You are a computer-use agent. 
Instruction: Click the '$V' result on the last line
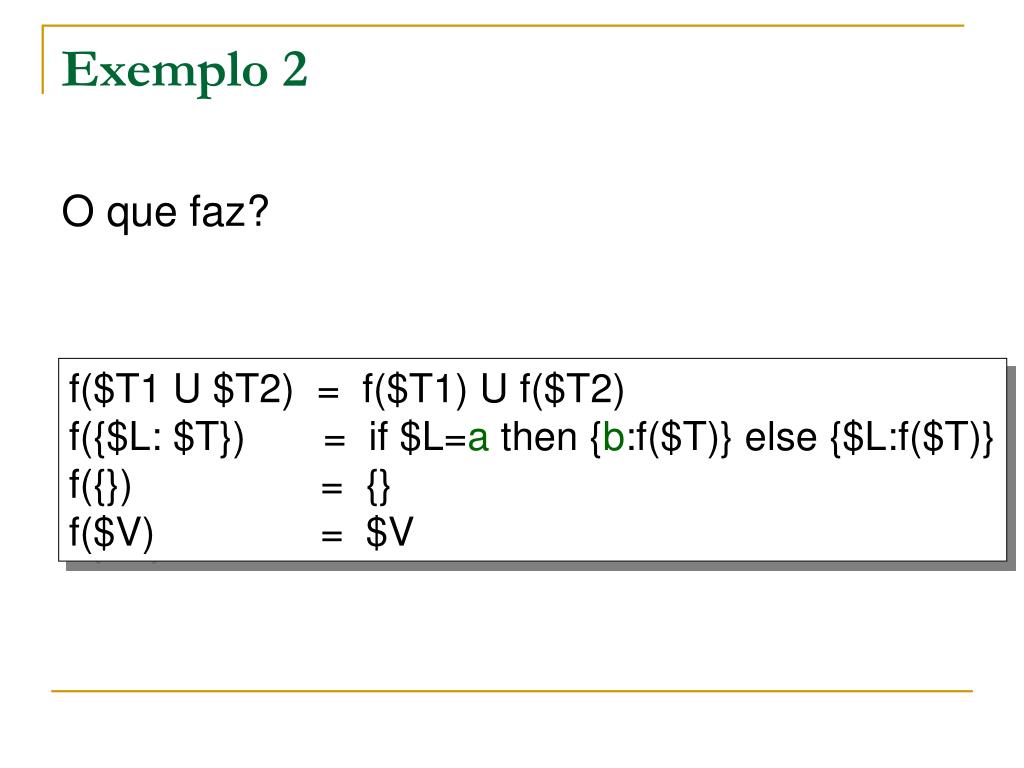point(390,532)
